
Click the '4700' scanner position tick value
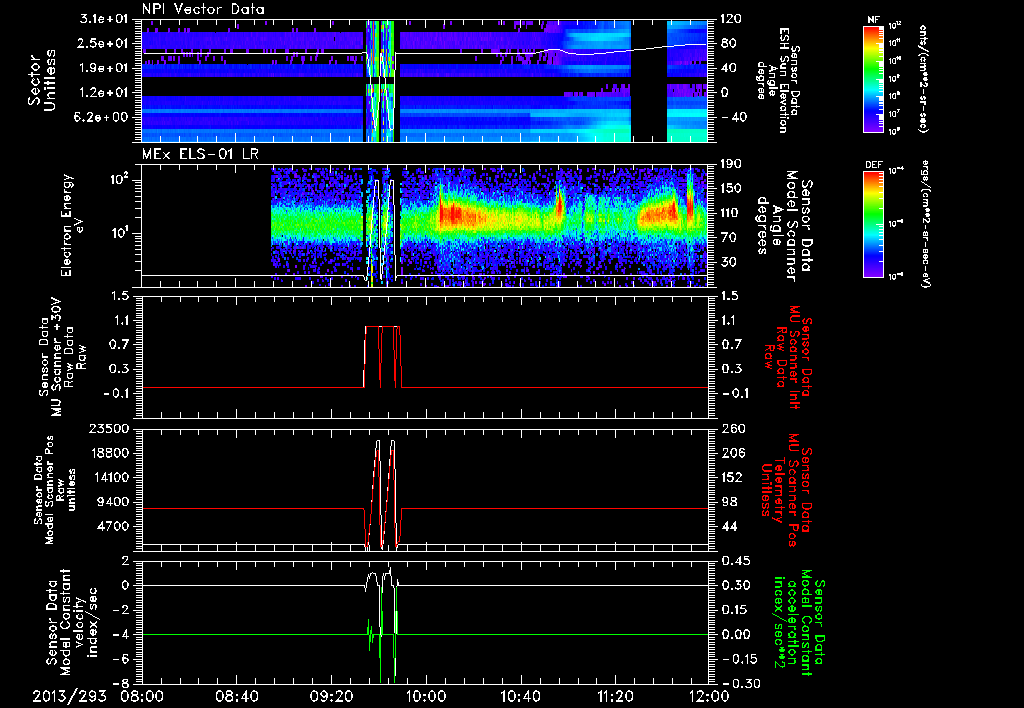(114, 526)
